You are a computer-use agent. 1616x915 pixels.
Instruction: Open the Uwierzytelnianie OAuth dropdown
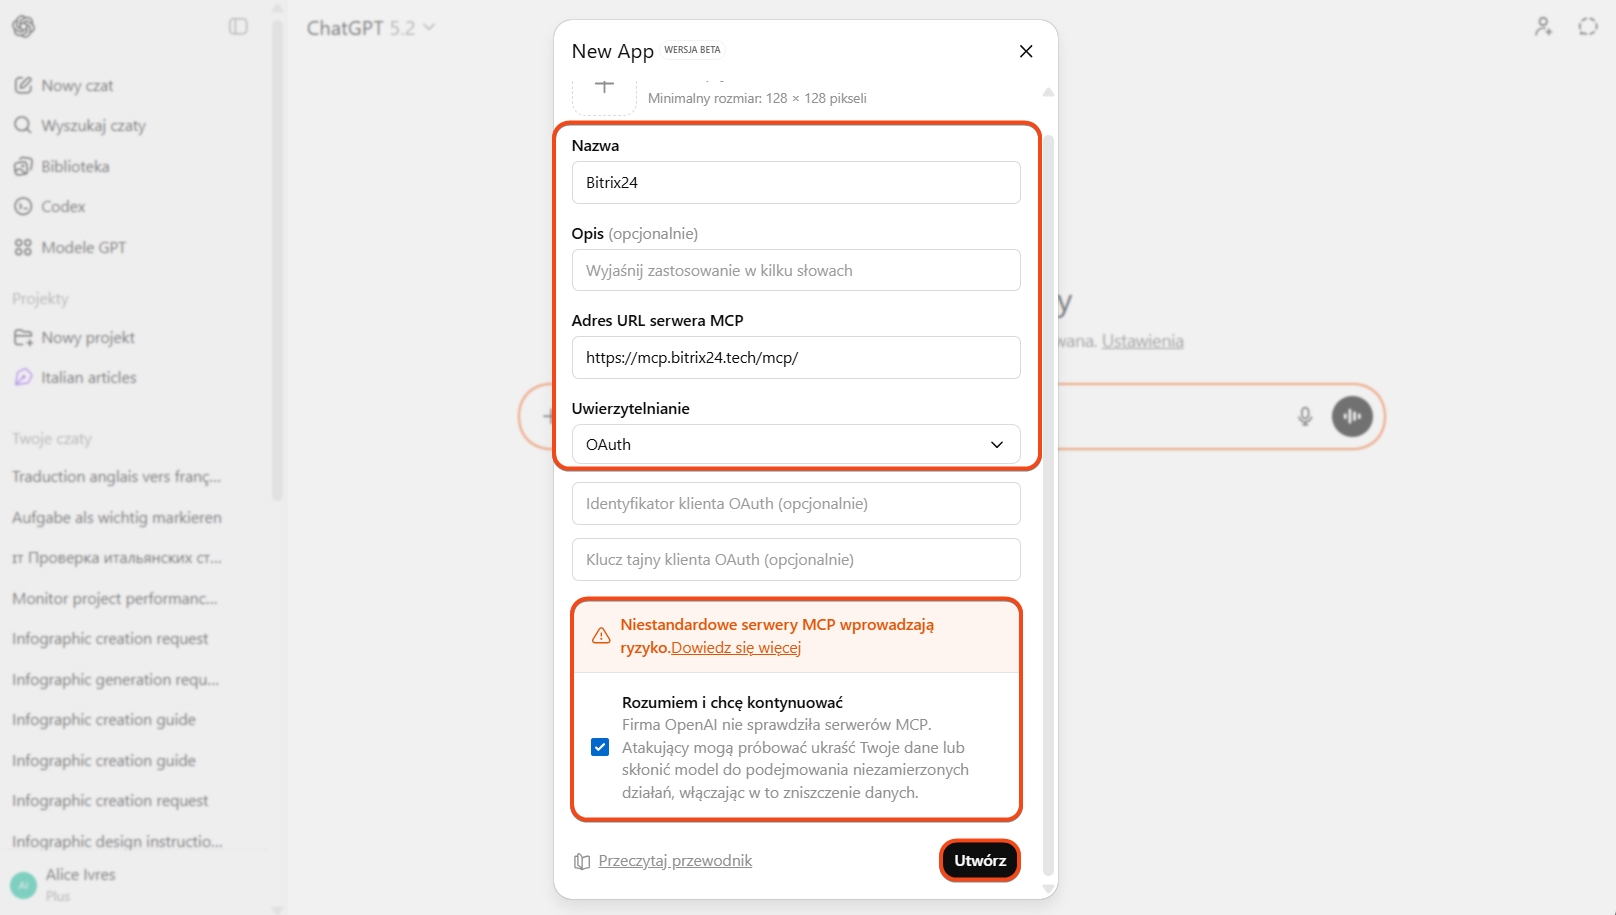point(796,445)
